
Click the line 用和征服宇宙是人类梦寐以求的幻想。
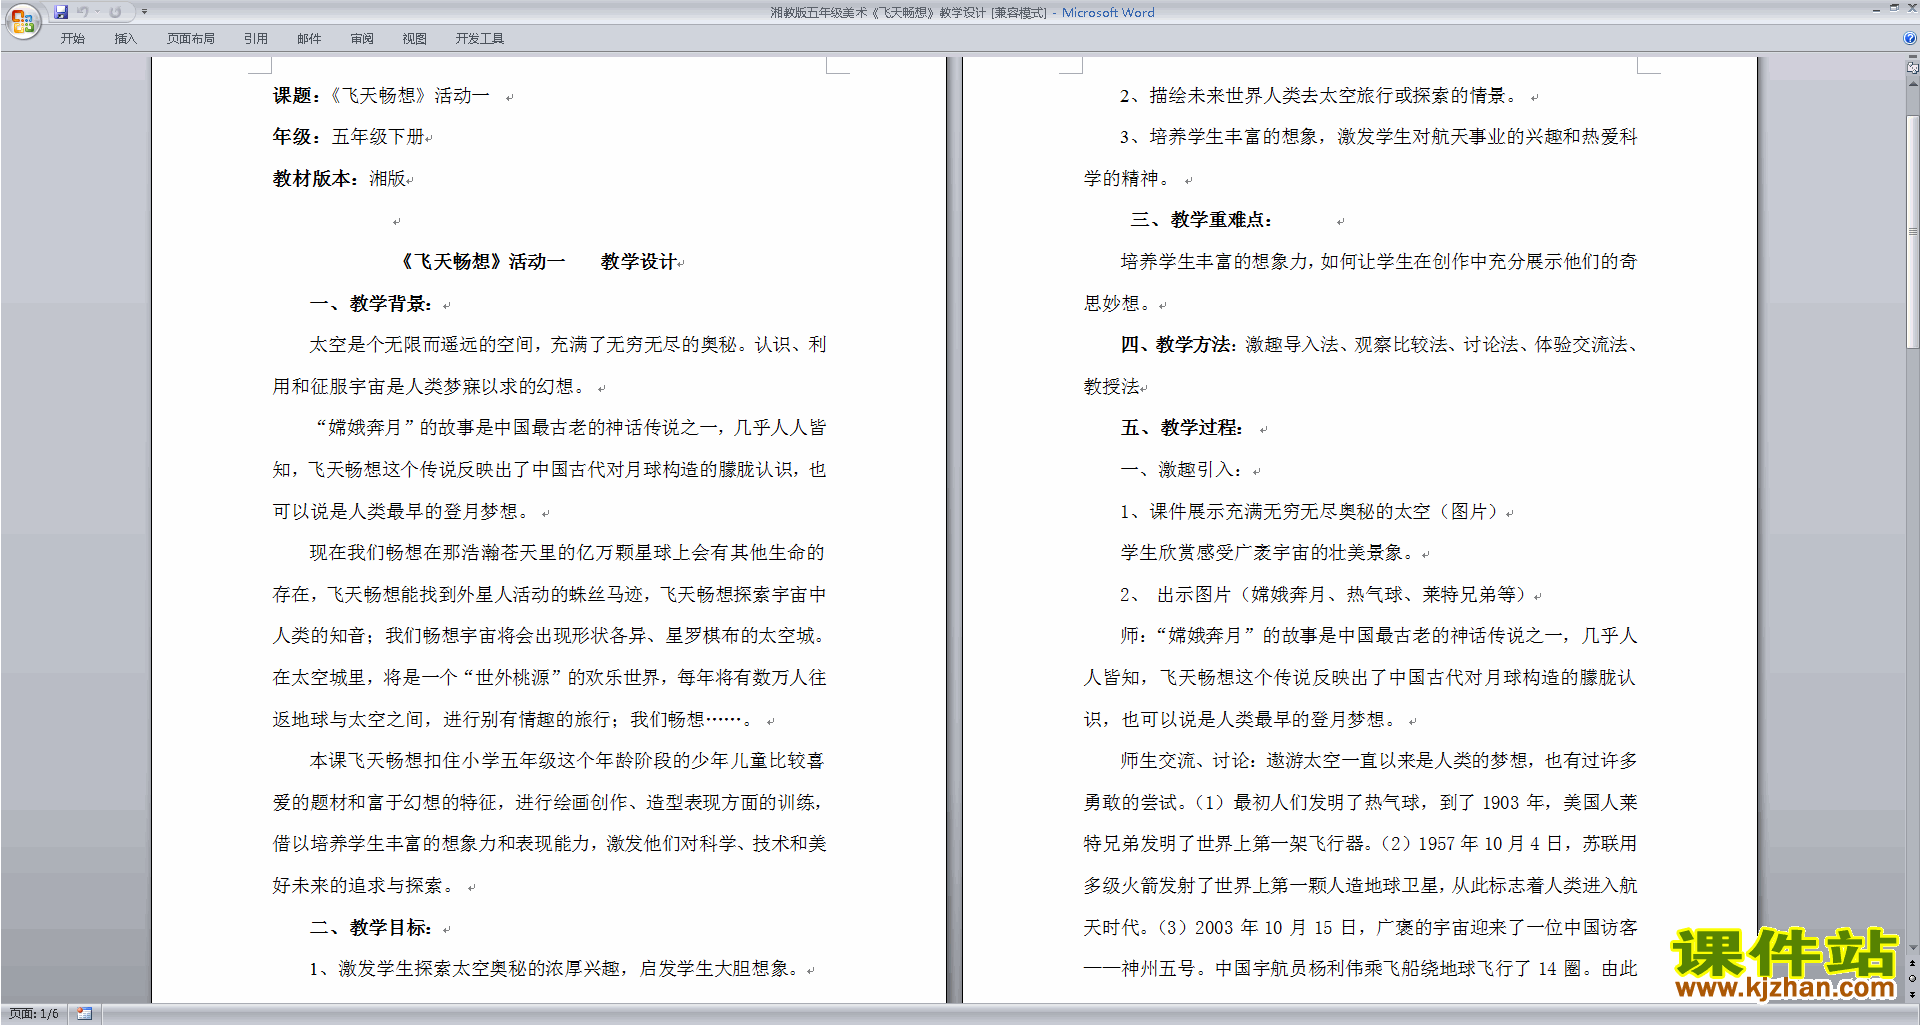tap(432, 387)
